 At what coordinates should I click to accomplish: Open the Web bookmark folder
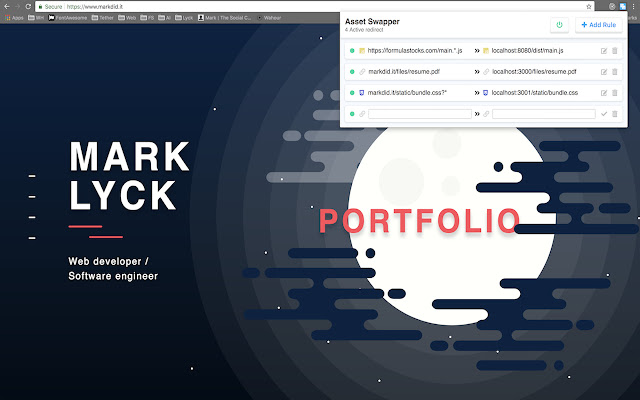coord(127,18)
